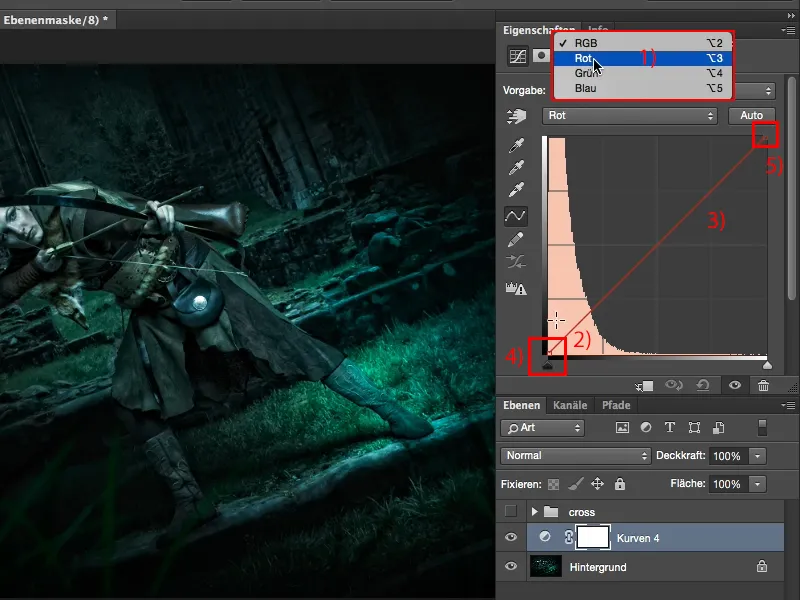Image resolution: width=800 pixels, height=600 pixels.
Task: Toggle the layer filter switch
Action: (x=762, y=428)
